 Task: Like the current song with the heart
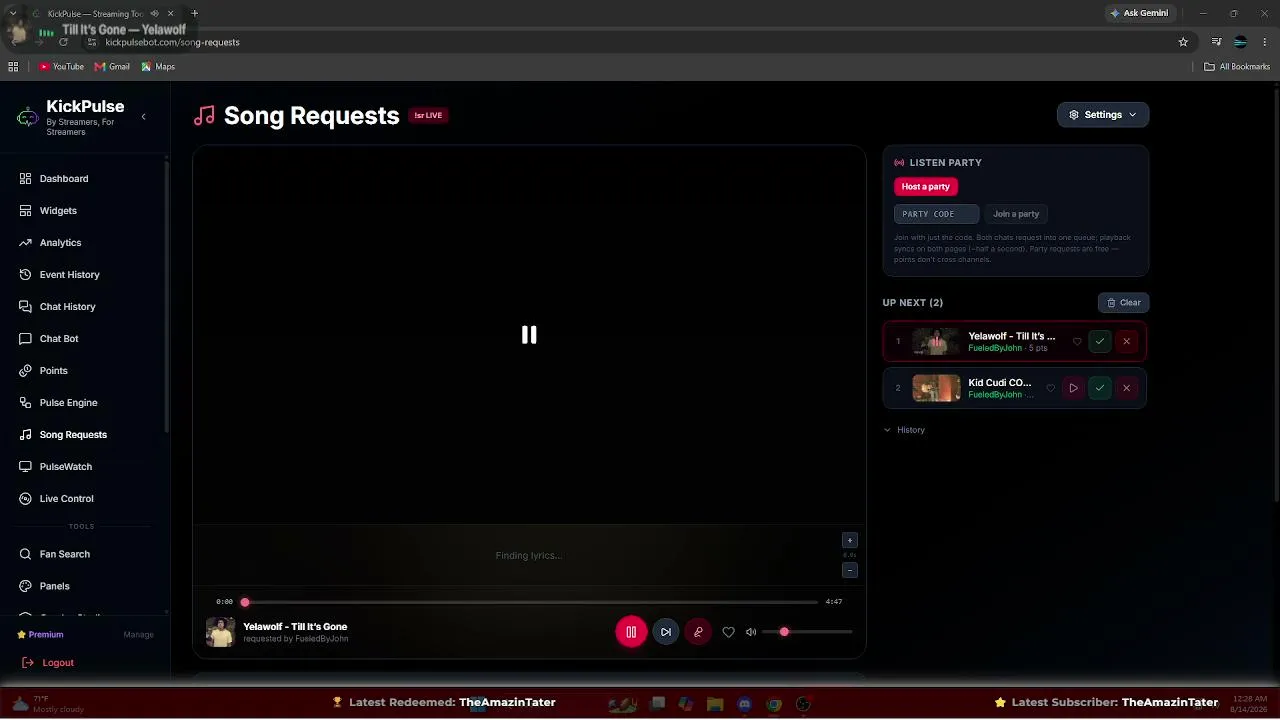coord(728,632)
